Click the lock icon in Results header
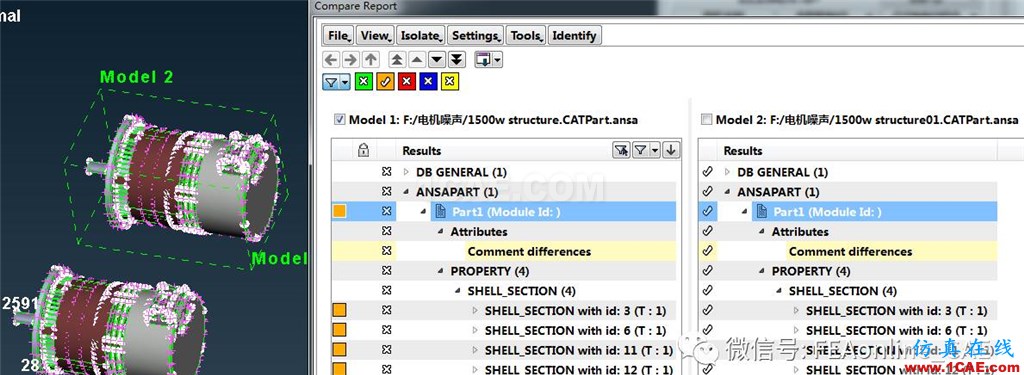The image size is (1024, 375). [364, 151]
